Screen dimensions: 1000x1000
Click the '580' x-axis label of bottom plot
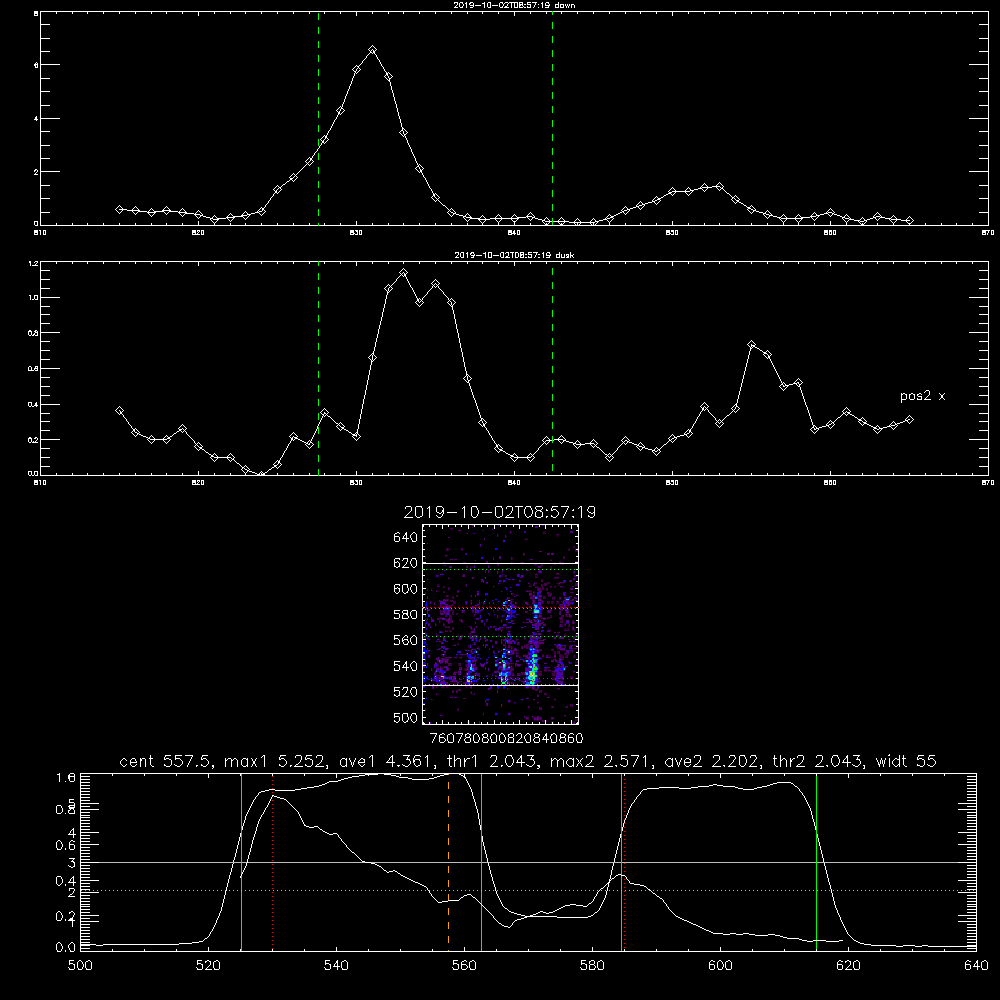(x=592, y=966)
